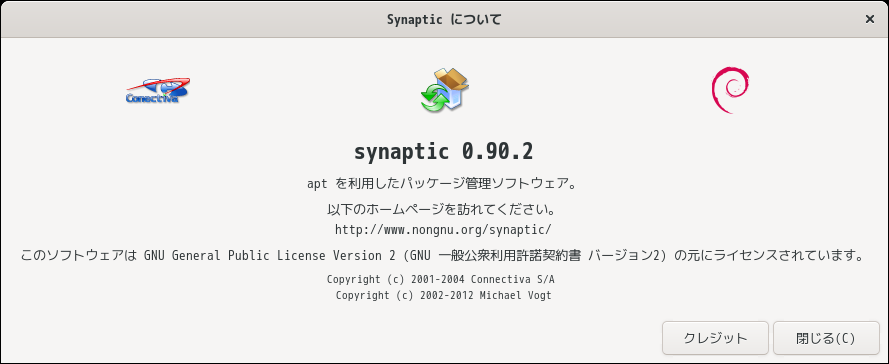The height and width of the screenshot is (364, 889).
Task: Click the 閉じる(C) close button
Action: pyautogui.click(x=826, y=338)
